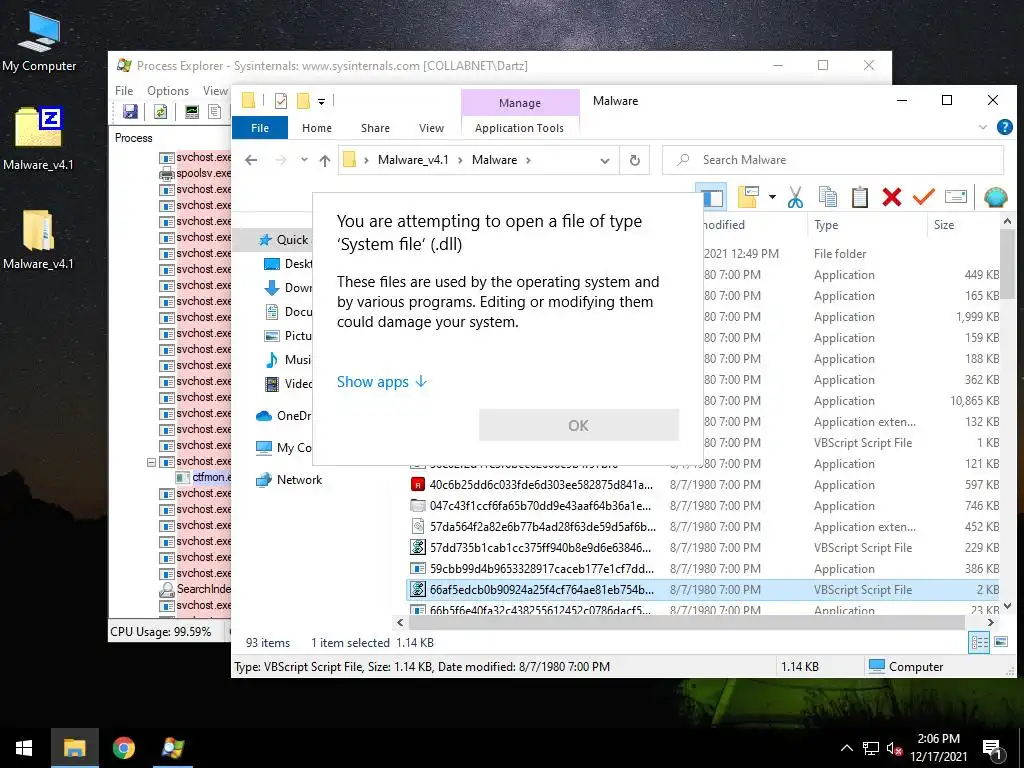Click muted volume icon in system tray
Image resolution: width=1024 pixels, height=768 pixels.
click(x=894, y=748)
